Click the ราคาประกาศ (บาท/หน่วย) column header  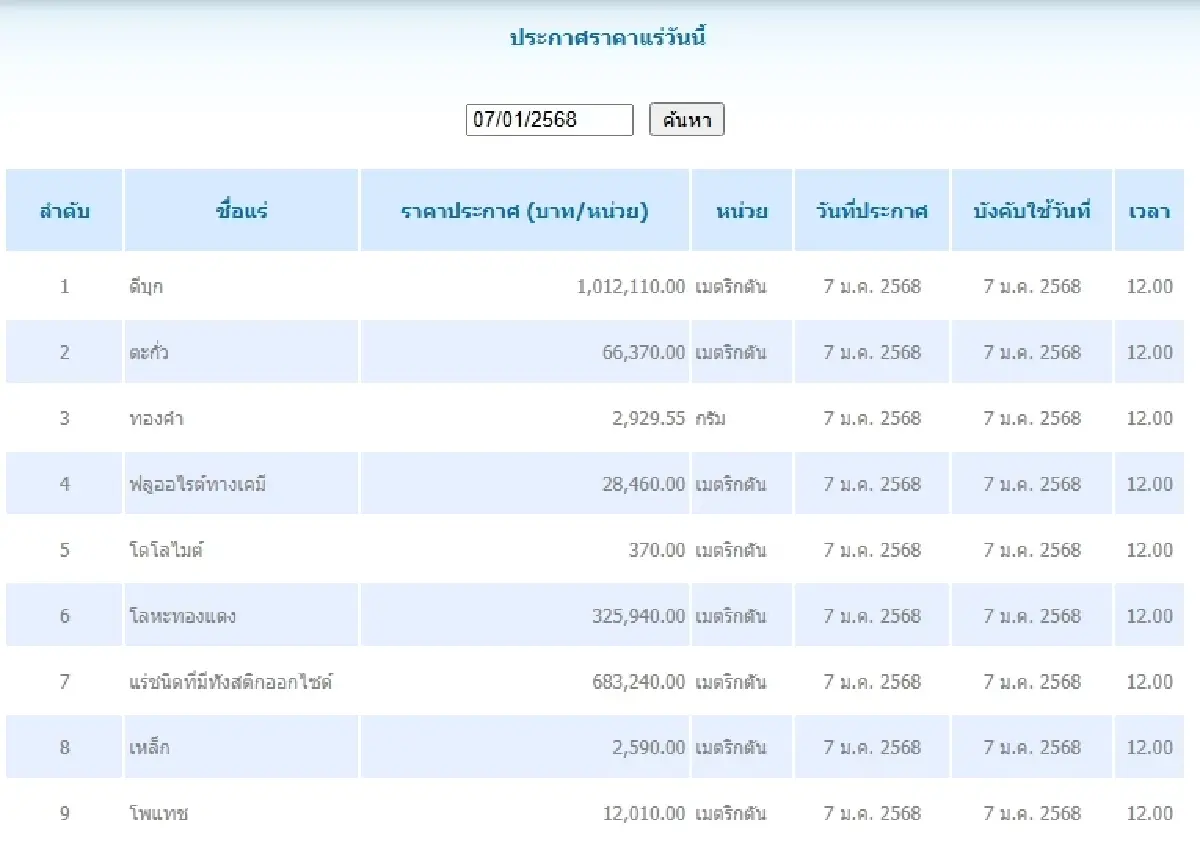pyautogui.click(x=525, y=211)
